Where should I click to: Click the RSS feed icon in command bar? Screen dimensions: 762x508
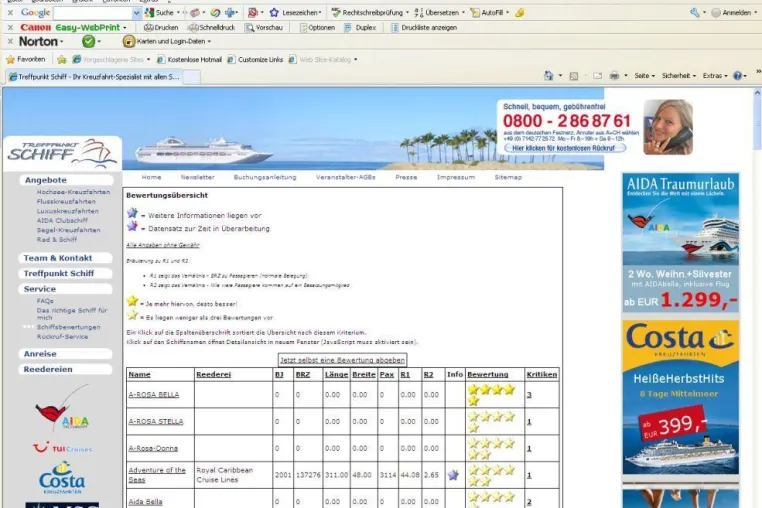point(574,76)
